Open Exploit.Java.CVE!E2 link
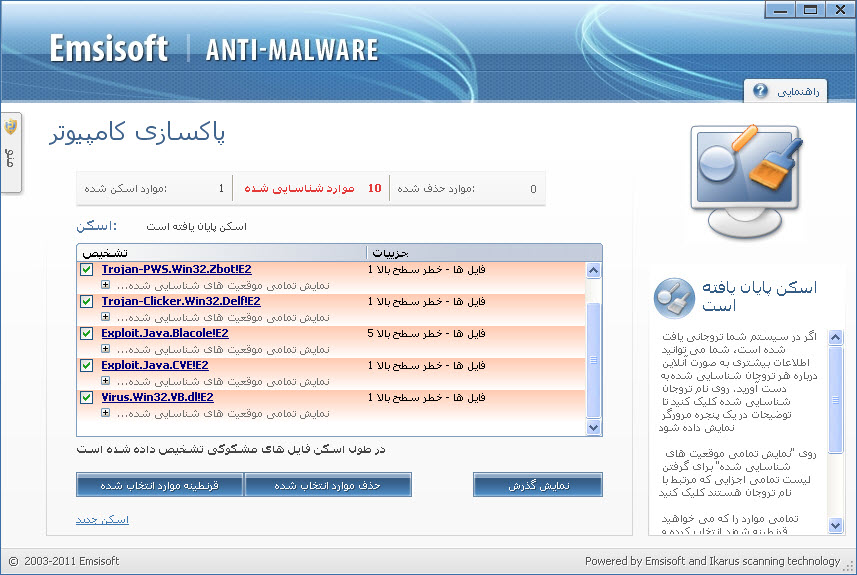 pyautogui.click(x=155, y=365)
